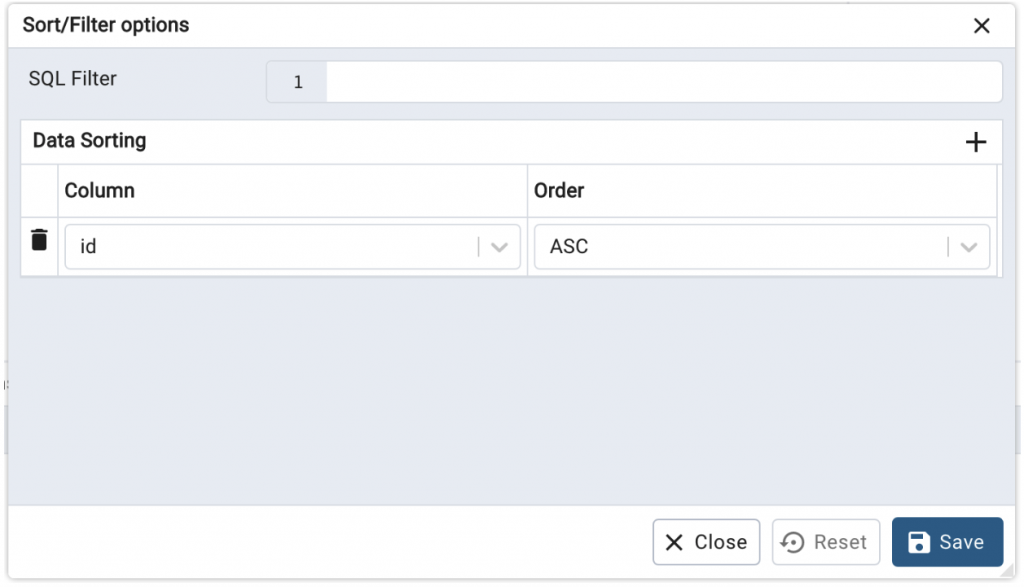Delete the id sorting row

click(39, 240)
